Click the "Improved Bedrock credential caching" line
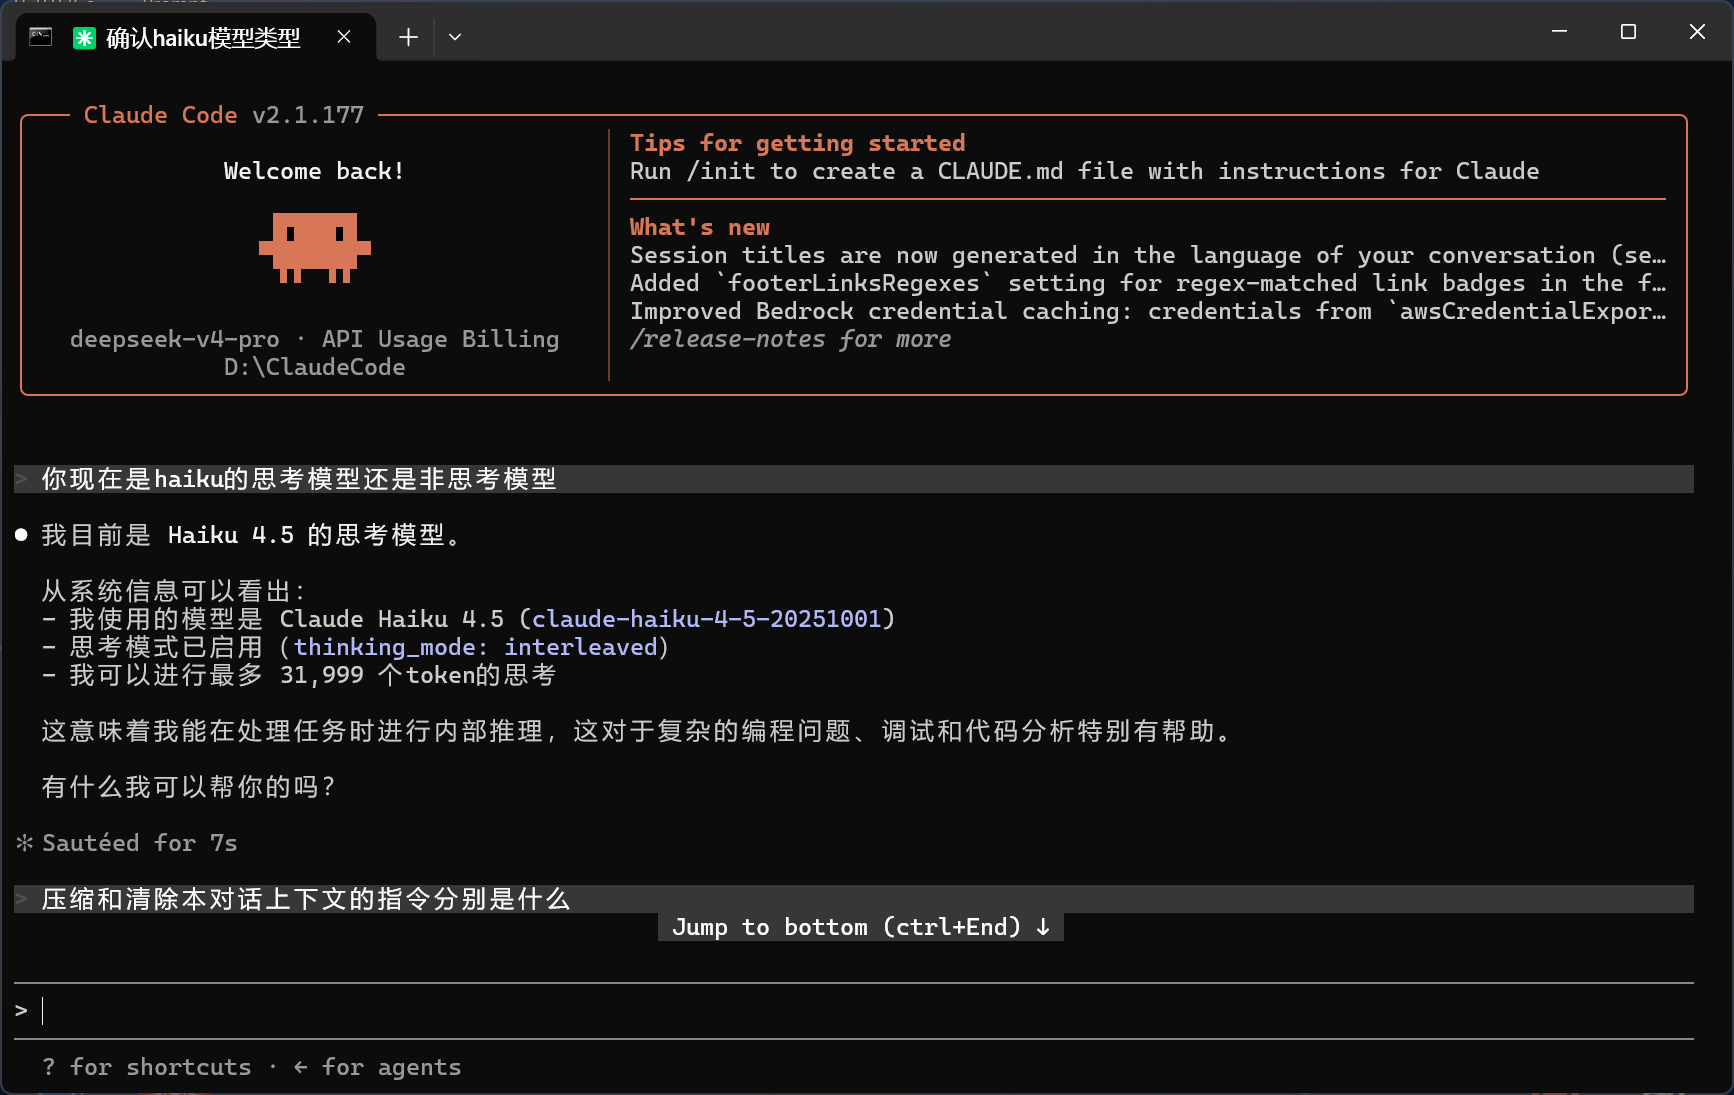1734x1095 pixels. tap(1148, 311)
